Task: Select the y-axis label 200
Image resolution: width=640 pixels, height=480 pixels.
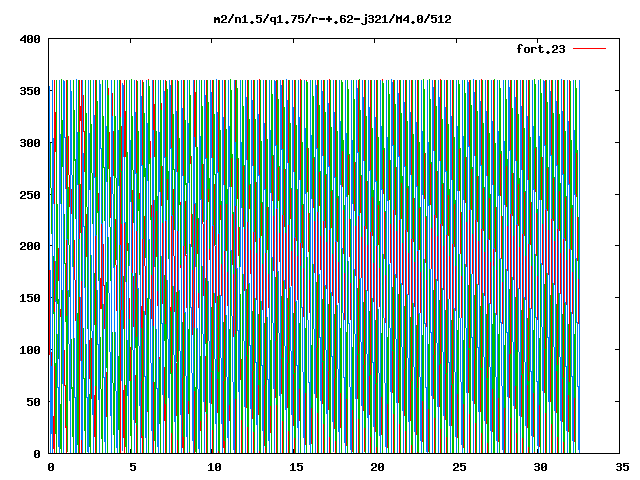Action: click(x=30, y=246)
